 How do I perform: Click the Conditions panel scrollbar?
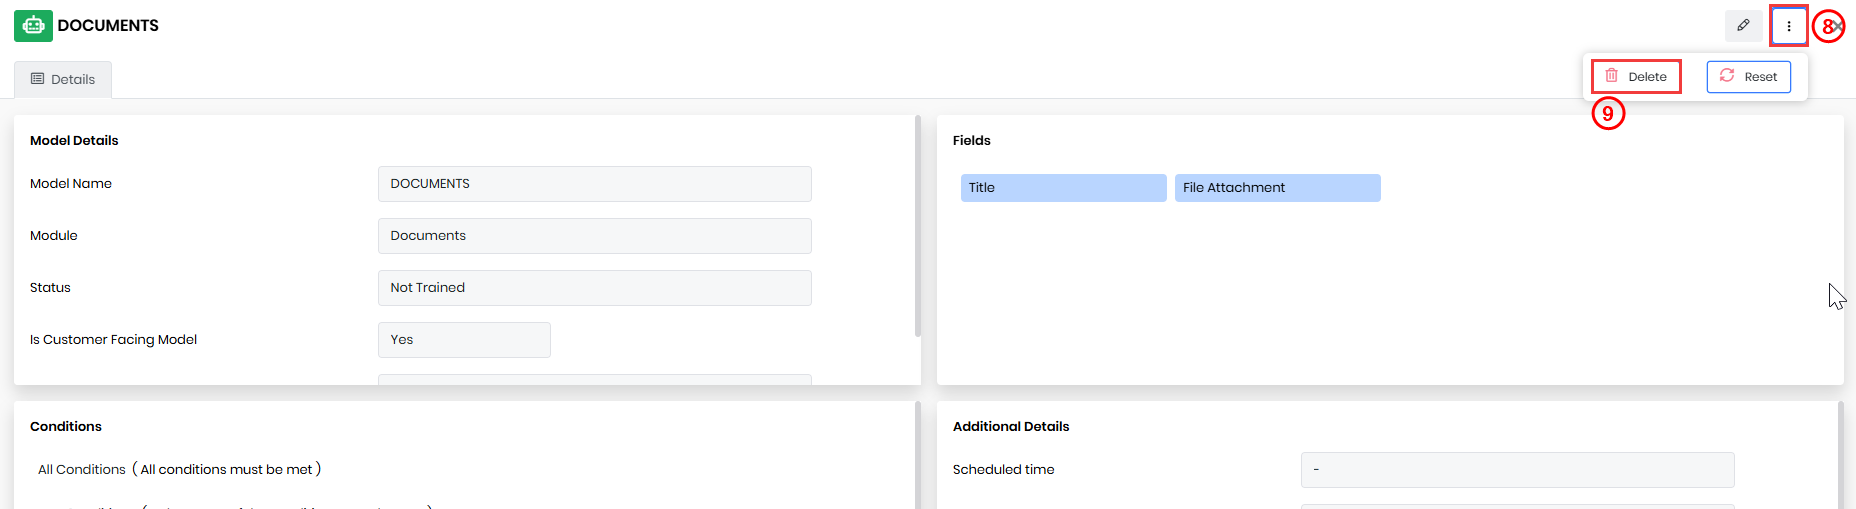pos(918,455)
